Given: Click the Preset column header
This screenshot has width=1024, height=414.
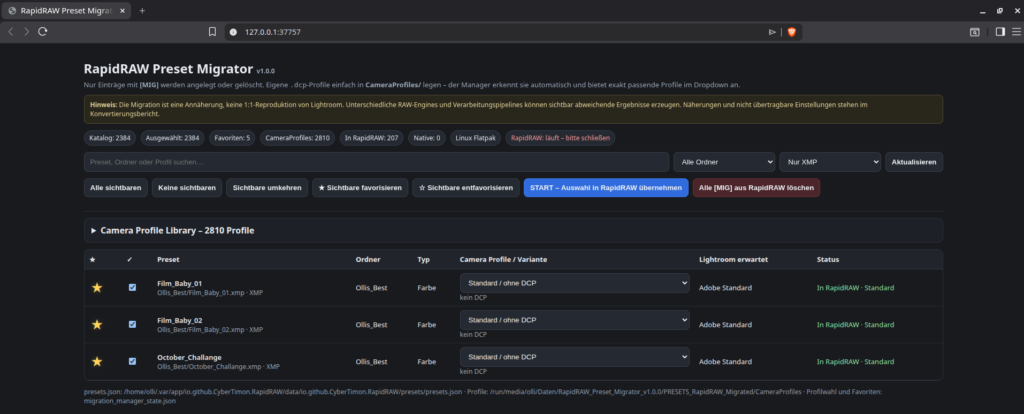Looking at the screenshot, I should (168, 260).
